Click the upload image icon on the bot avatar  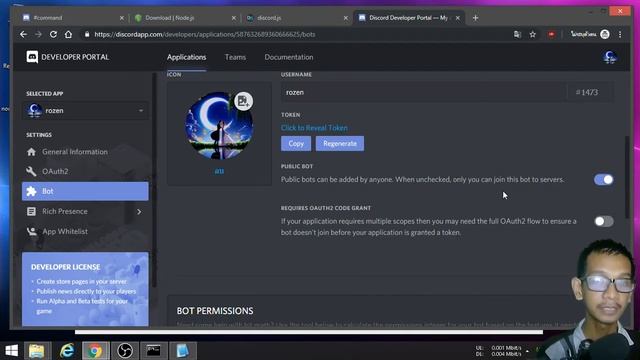243,101
